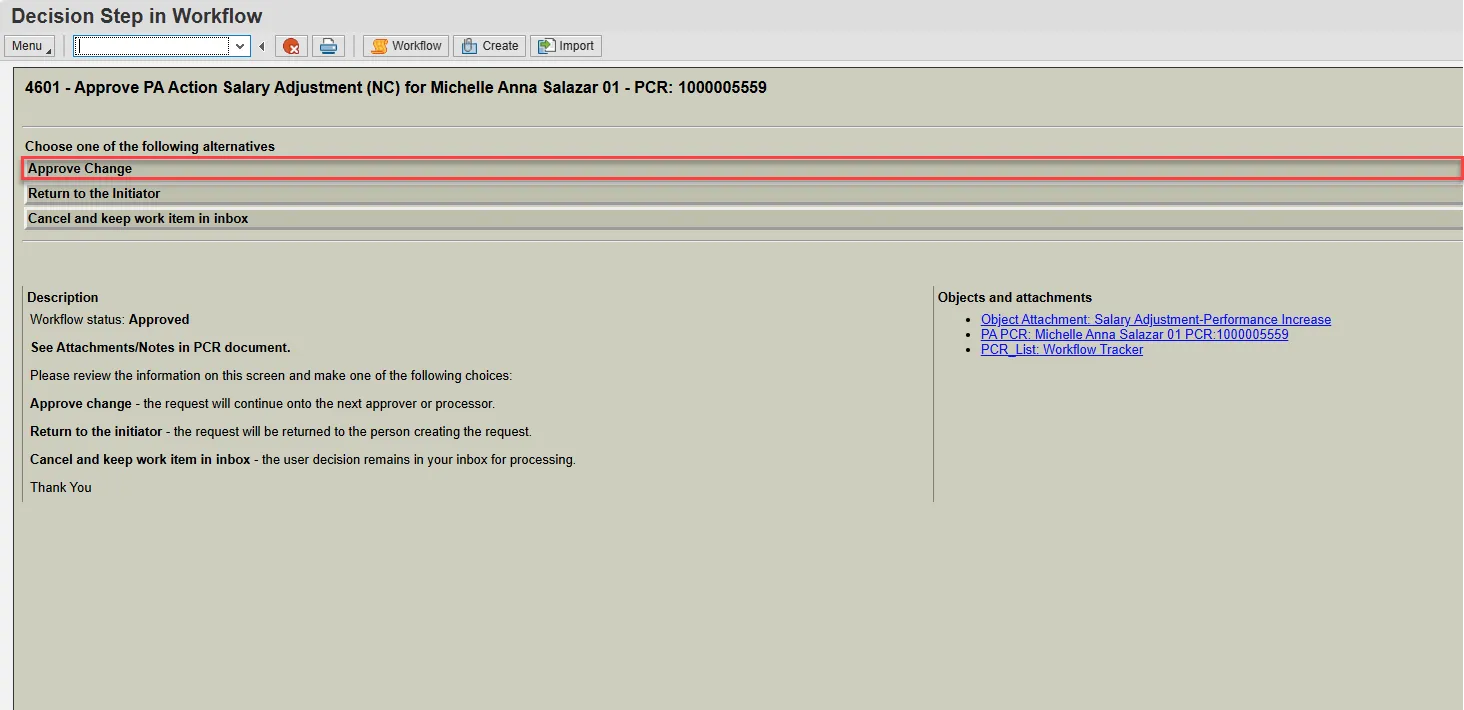Click the Workflow toolbar button
Screen dimensions: 1464x710
(x=406, y=46)
